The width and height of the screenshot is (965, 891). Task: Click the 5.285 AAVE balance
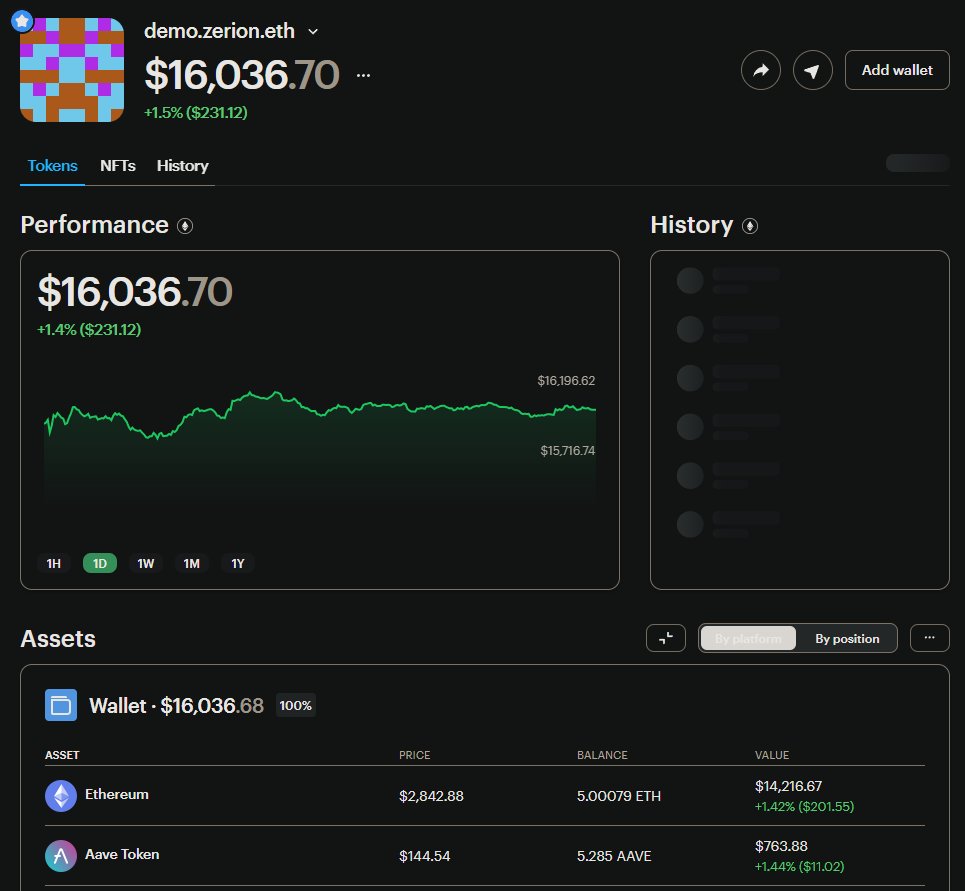tap(614, 856)
